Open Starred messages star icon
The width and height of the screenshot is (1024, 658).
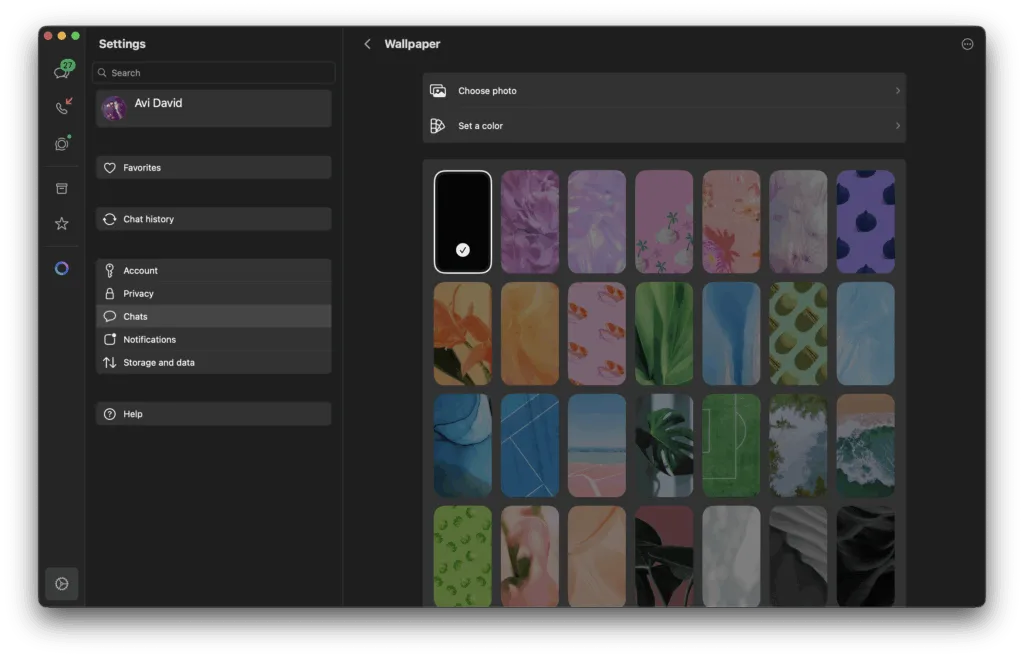[x=61, y=224]
